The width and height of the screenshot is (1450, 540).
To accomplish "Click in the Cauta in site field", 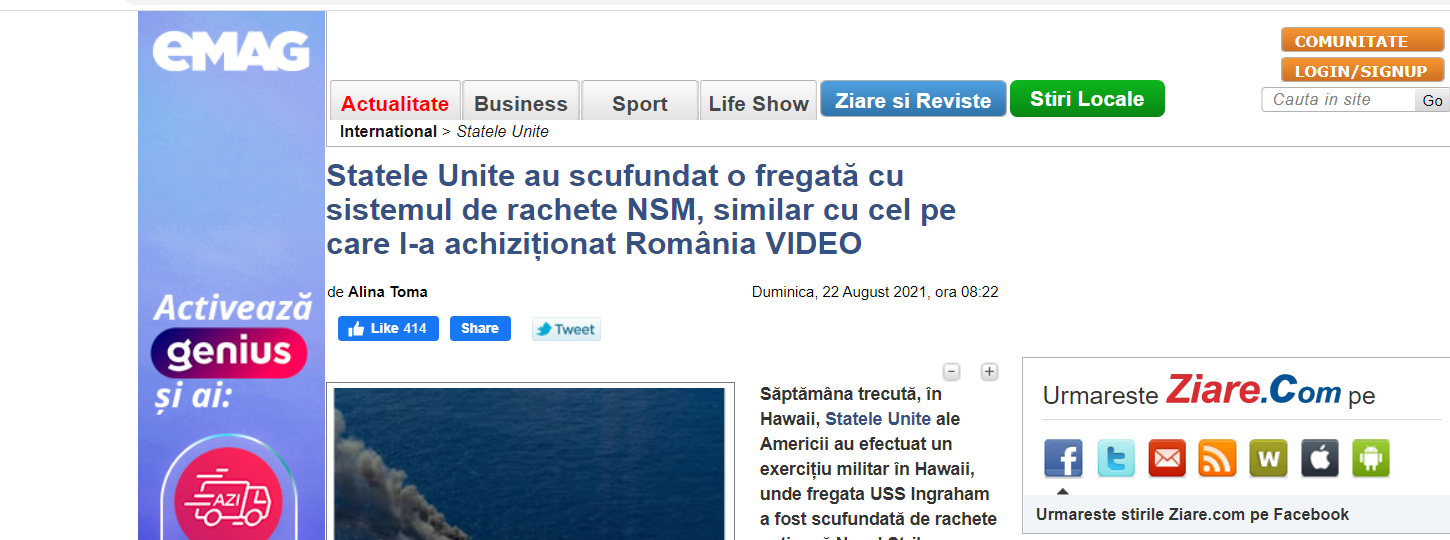I will pyautogui.click(x=1339, y=100).
